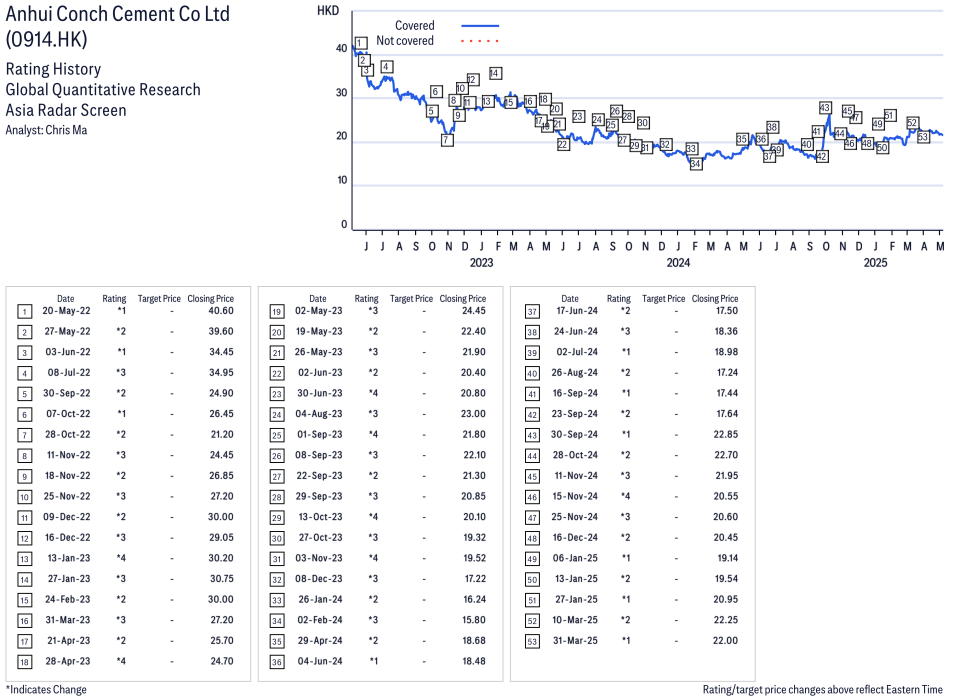This screenshot has width=954, height=696.
Task: Click the red dotted Not covered legend sample
Action: point(480,41)
